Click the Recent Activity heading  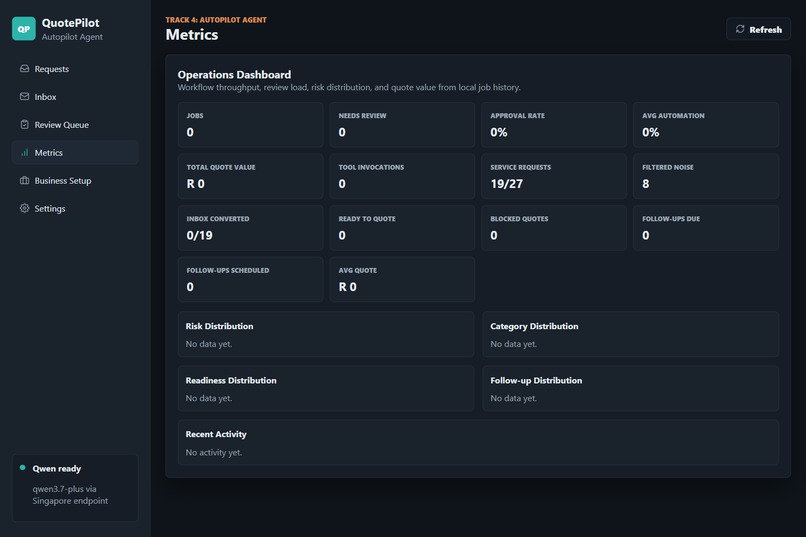216,434
